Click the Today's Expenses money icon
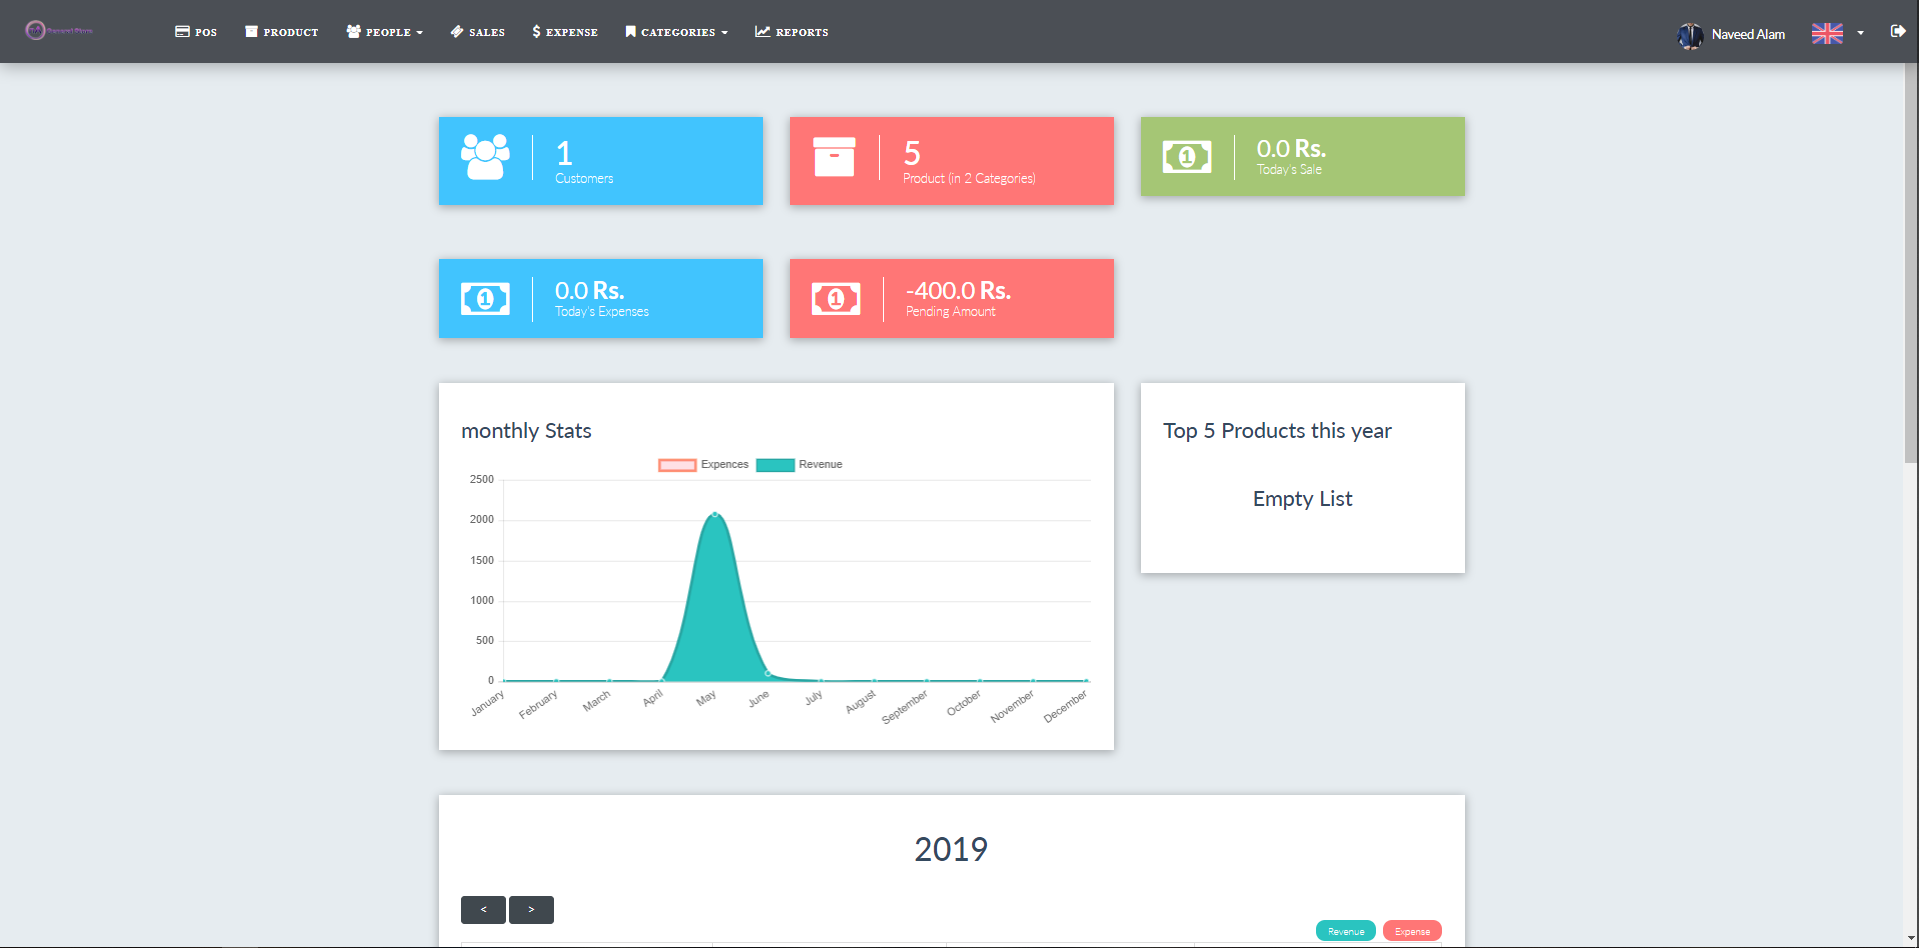Viewport: 1919px width, 948px height. [485, 299]
